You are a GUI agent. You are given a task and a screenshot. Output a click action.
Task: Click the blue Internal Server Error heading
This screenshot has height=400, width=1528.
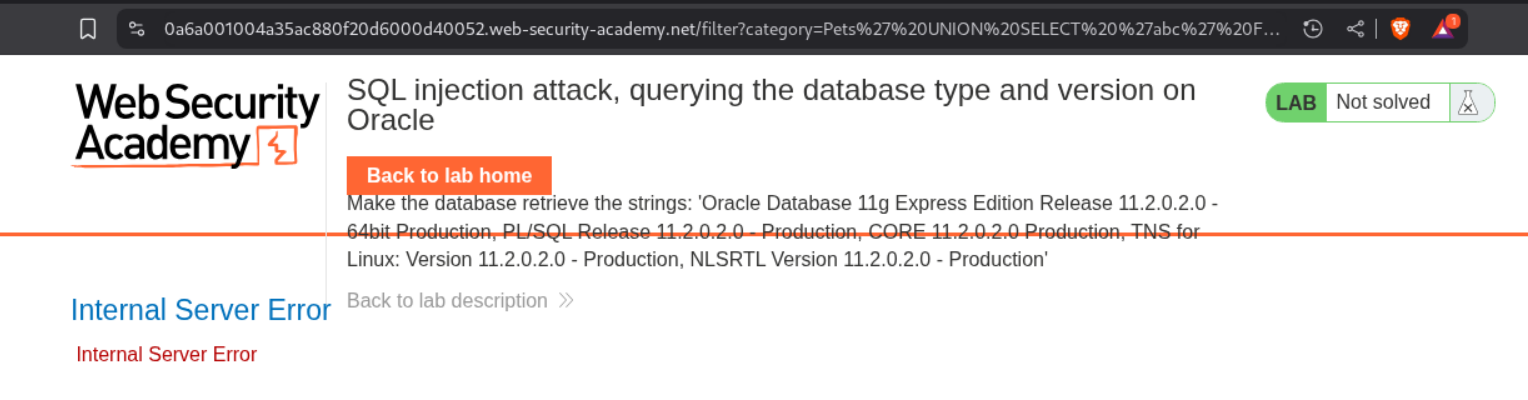[200, 311]
